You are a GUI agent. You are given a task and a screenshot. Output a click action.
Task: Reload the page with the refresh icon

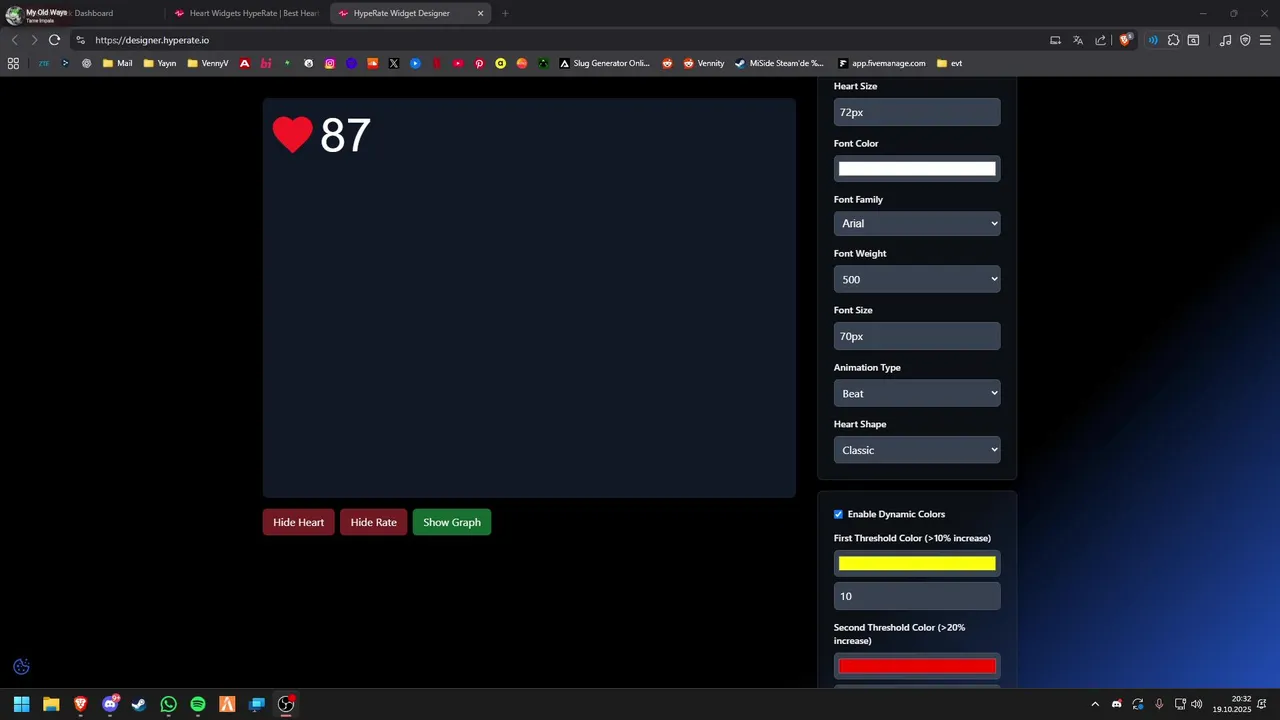pos(54,40)
